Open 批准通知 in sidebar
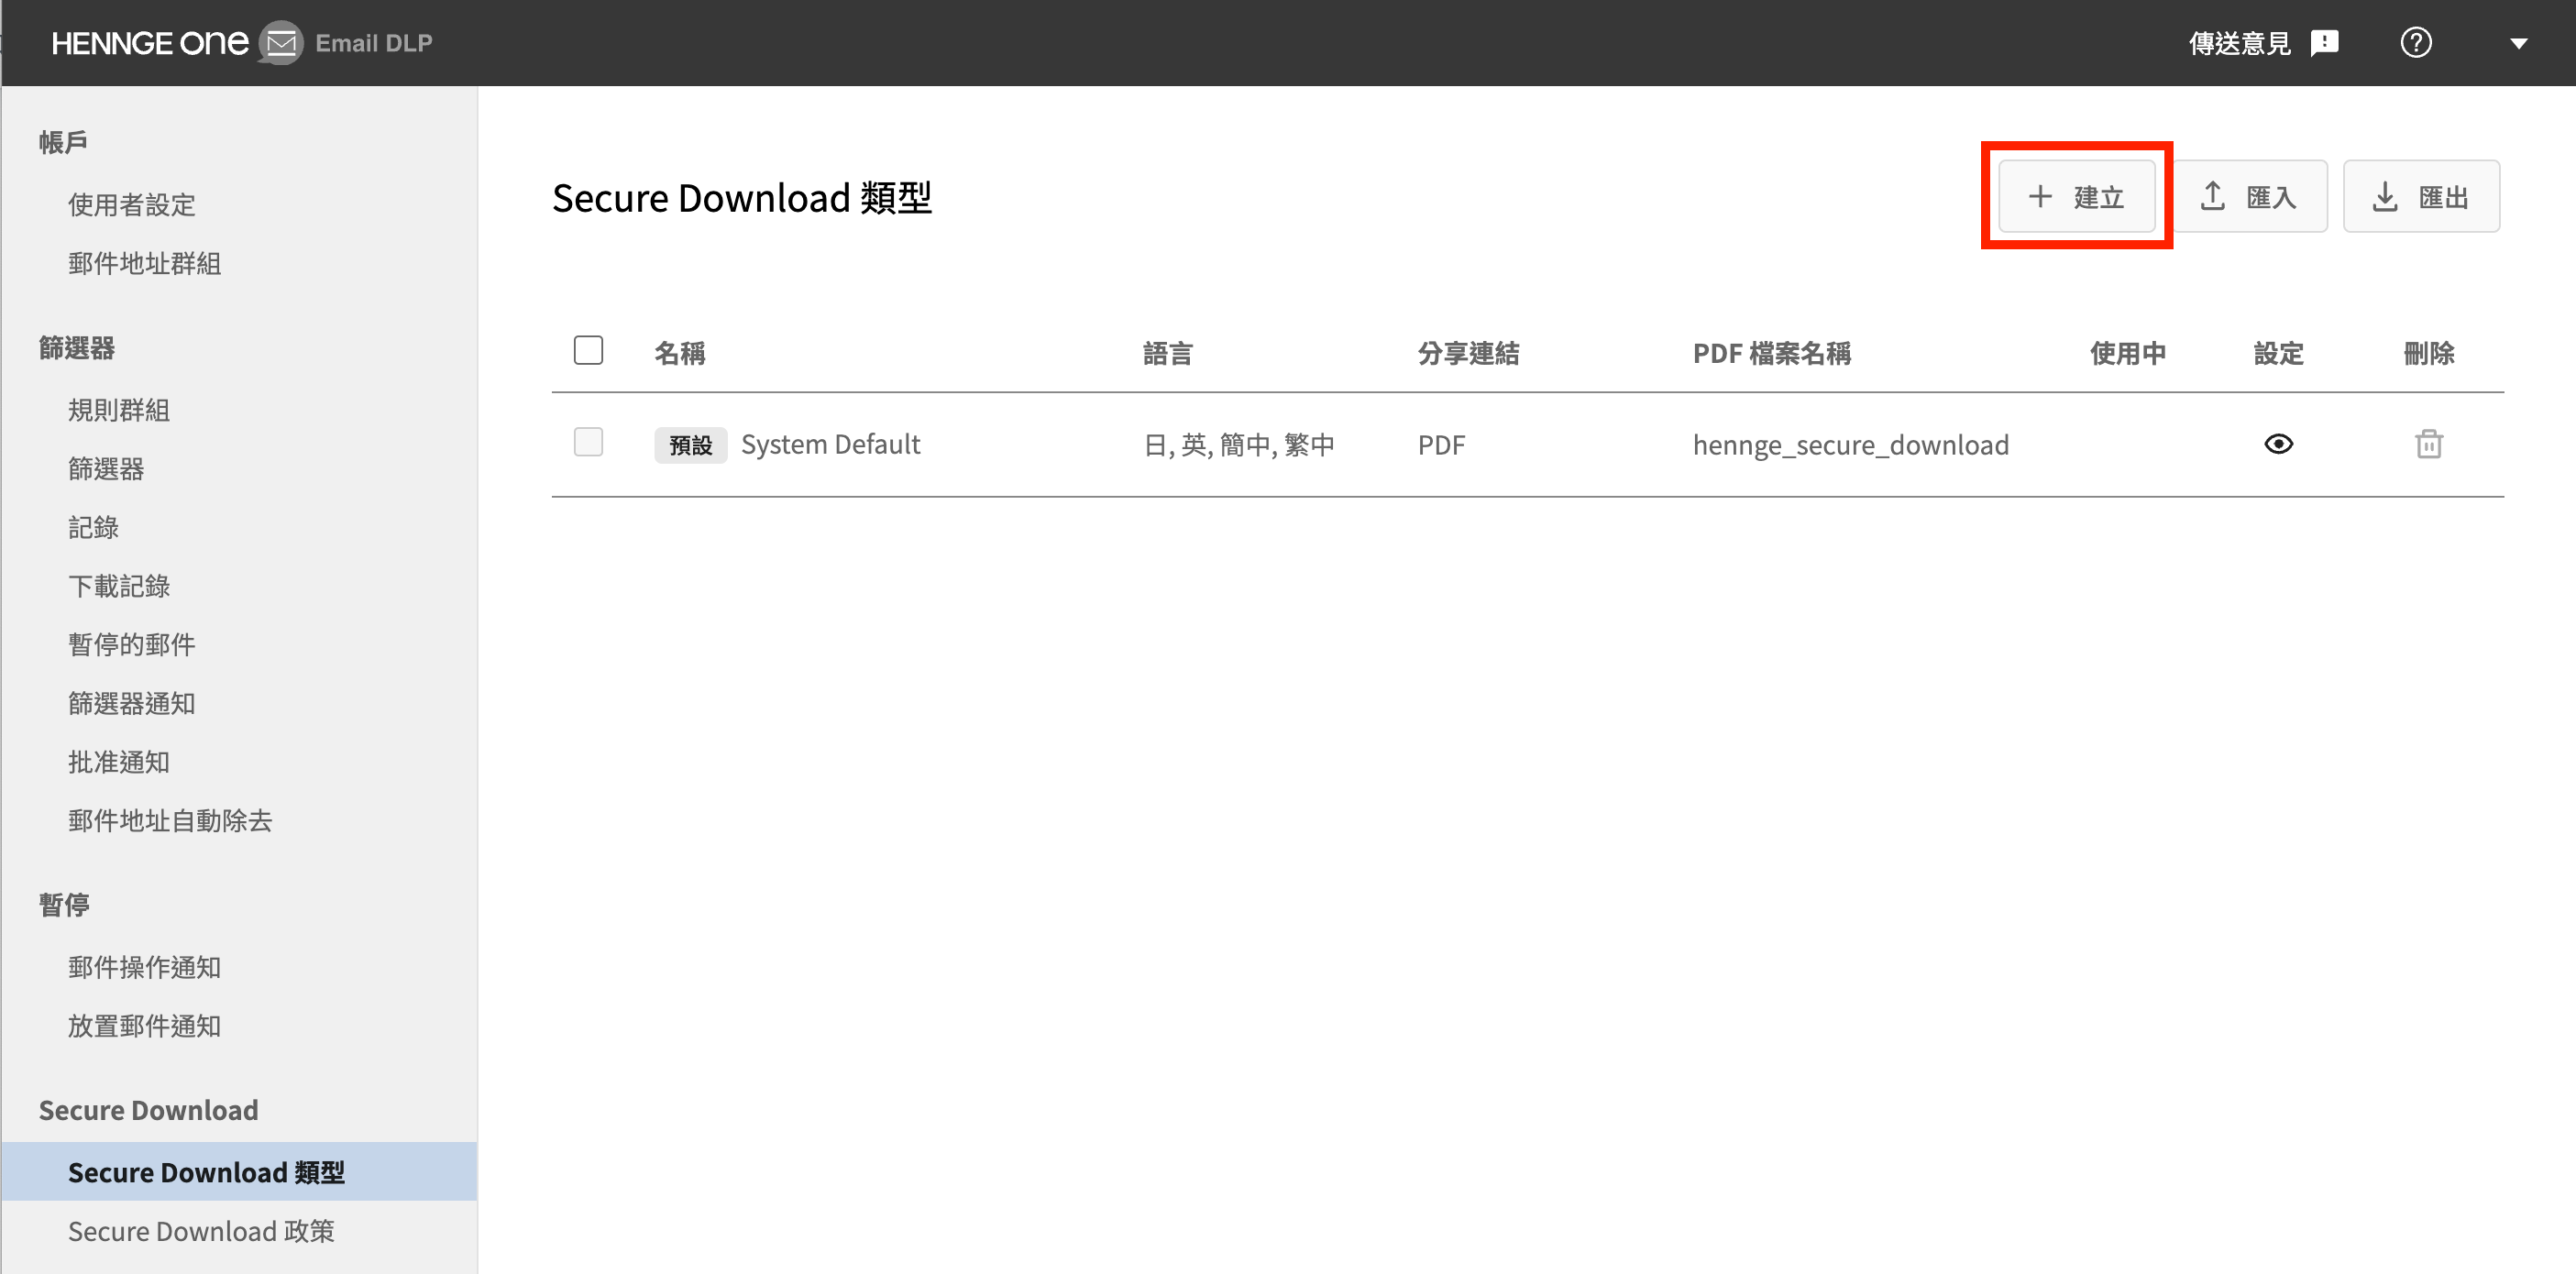 119,762
